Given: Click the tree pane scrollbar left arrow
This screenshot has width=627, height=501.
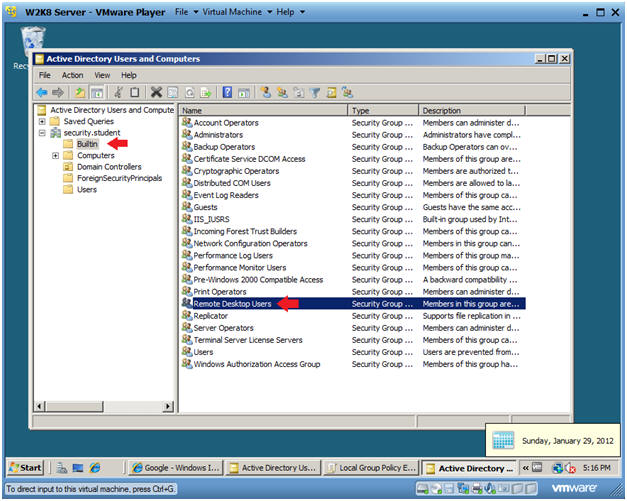Looking at the screenshot, I should point(39,406).
